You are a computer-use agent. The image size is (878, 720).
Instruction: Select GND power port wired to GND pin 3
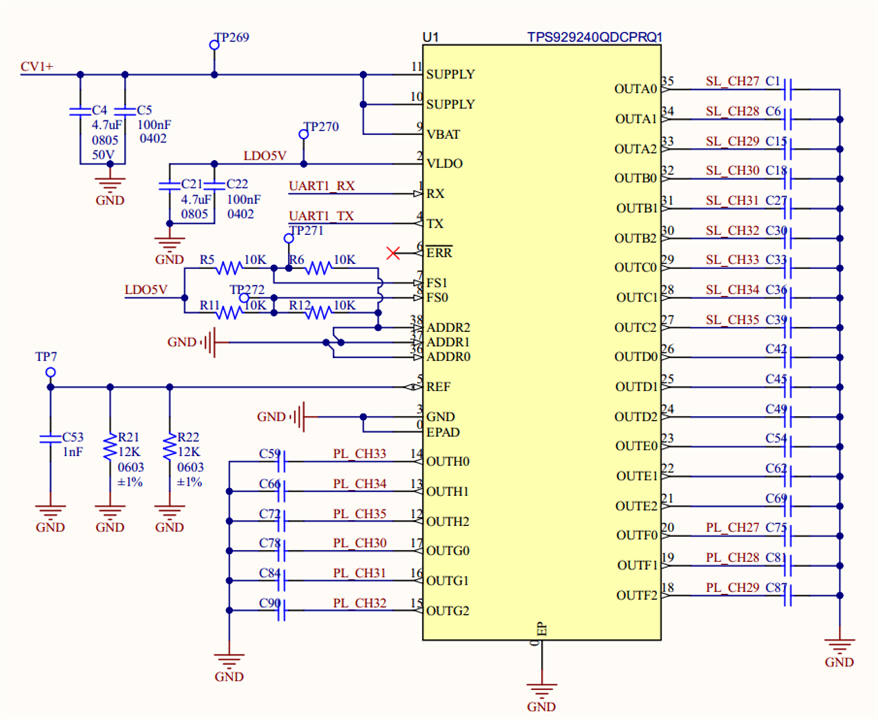click(x=280, y=417)
